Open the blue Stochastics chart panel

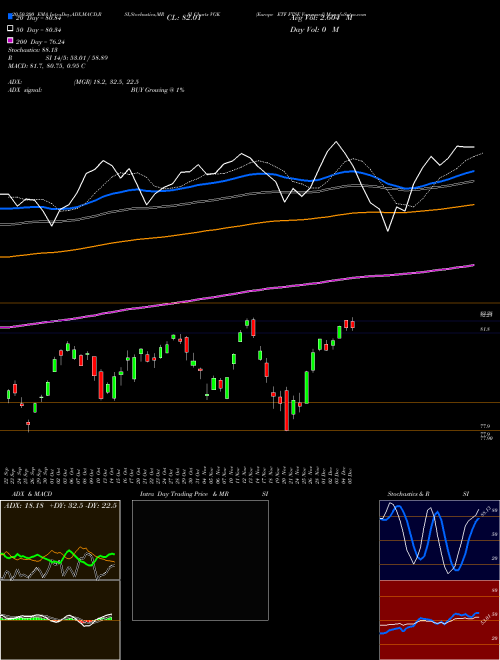pyautogui.click(x=439, y=540)
